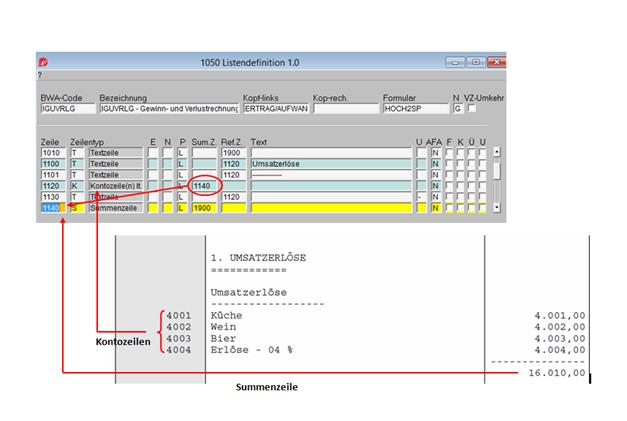
Task: Click scrollbar down arrow of line list
Action: tap(497, 208)
